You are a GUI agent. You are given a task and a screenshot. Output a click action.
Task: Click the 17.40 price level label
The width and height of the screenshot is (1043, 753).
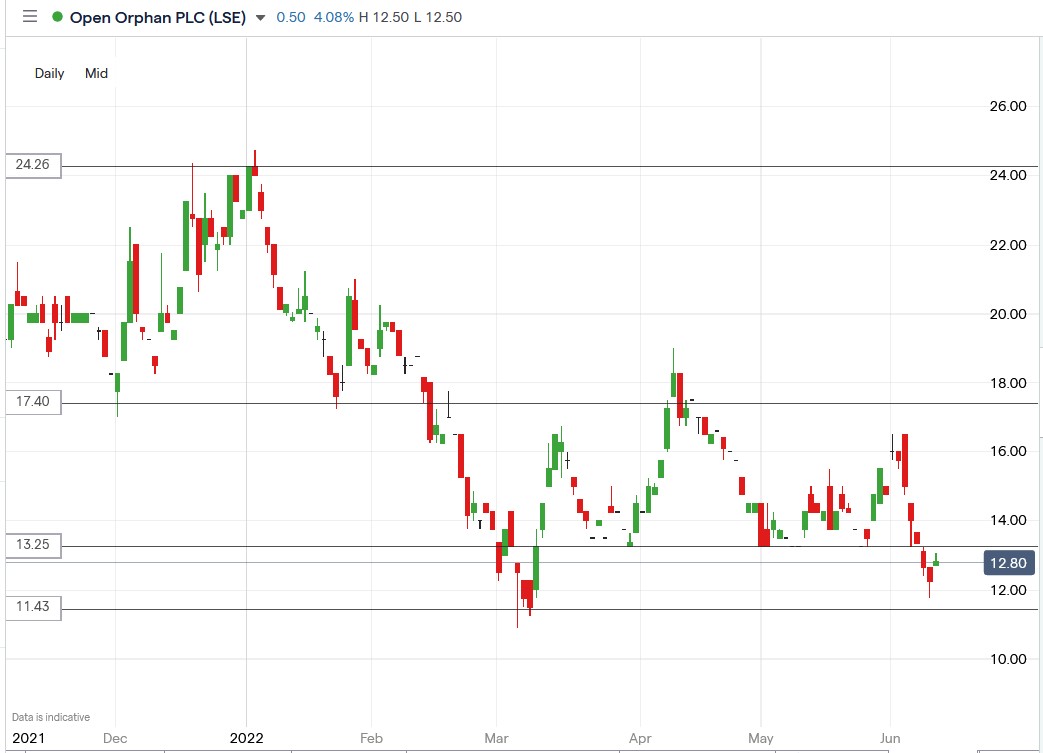point(31,402)
